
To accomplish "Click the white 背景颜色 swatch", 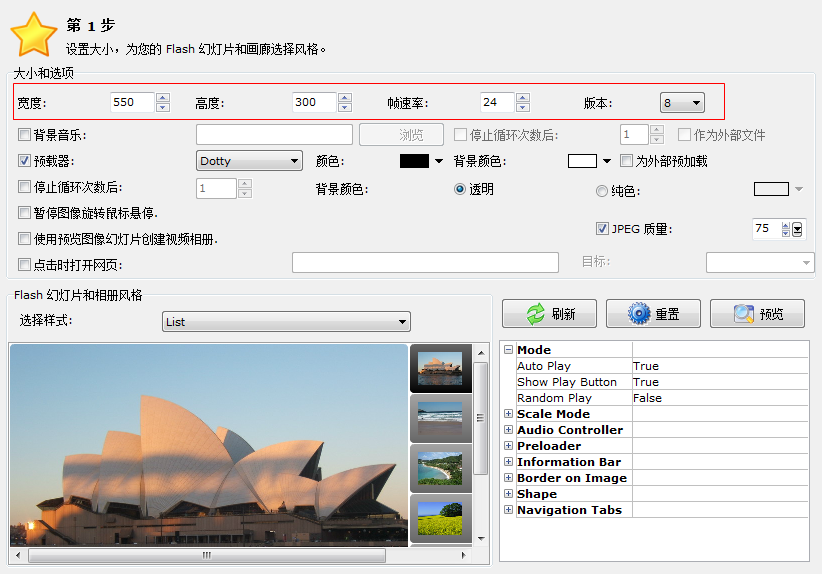I will (582, 161).
